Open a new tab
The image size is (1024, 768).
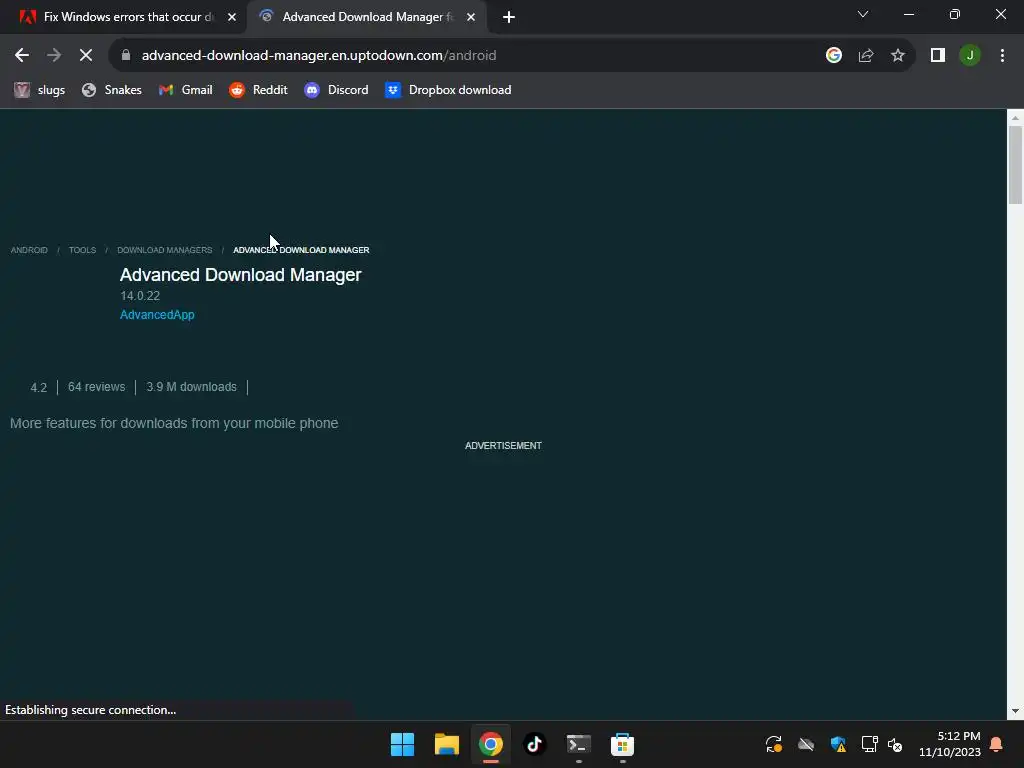tap(509, 18)
